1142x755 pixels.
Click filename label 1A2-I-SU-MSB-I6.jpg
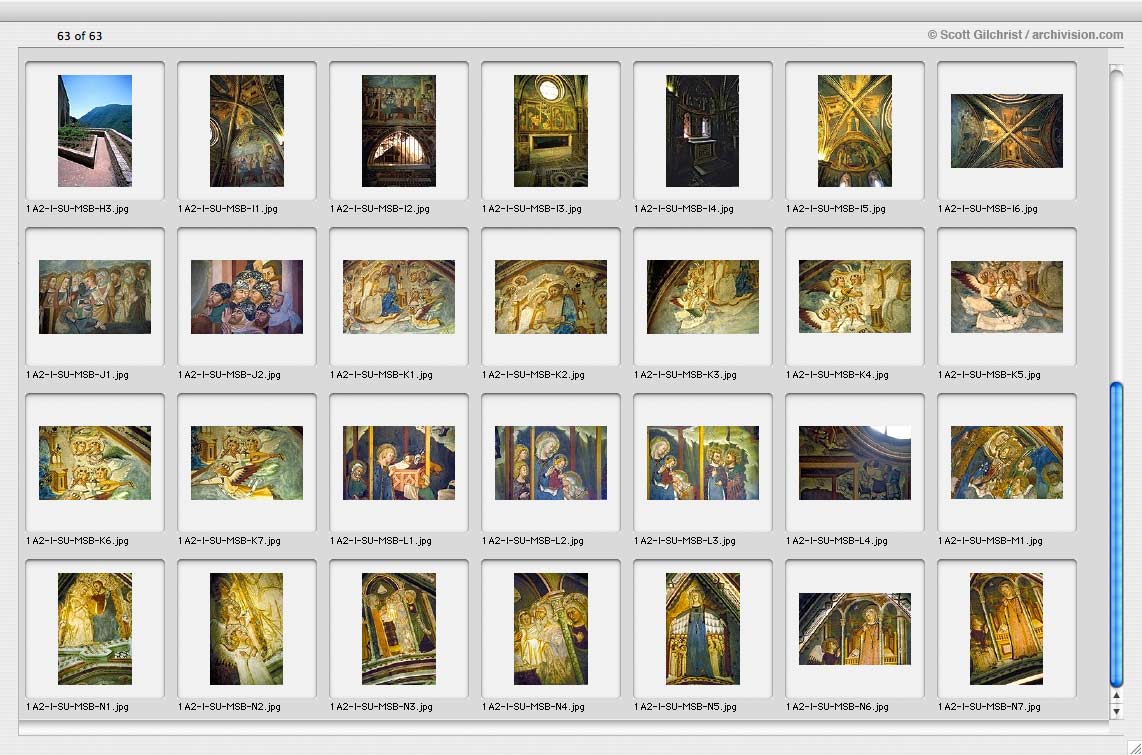[x=988, y=208]
